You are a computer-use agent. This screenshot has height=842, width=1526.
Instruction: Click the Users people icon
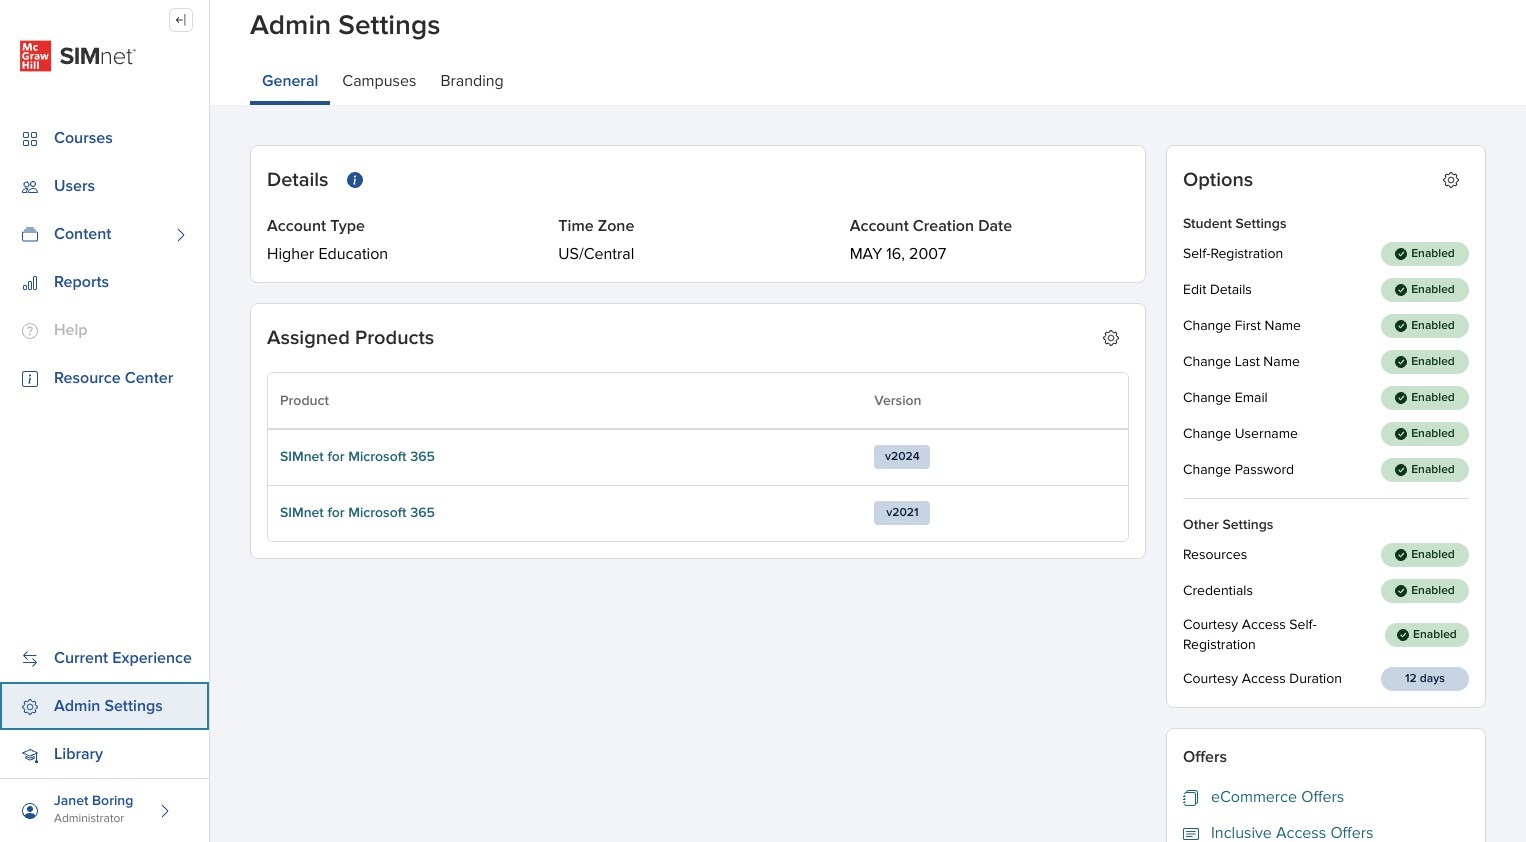click(x=30, y=187)
